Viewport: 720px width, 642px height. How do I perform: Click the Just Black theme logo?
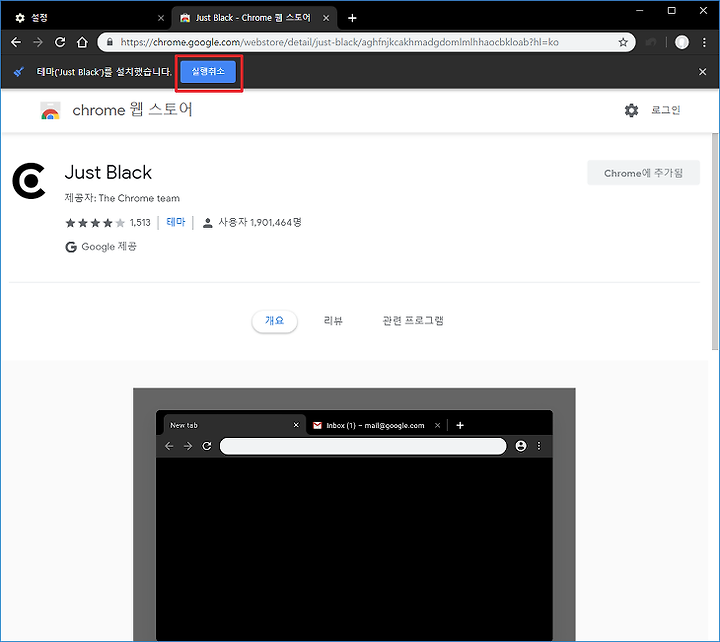coord(29,180)
